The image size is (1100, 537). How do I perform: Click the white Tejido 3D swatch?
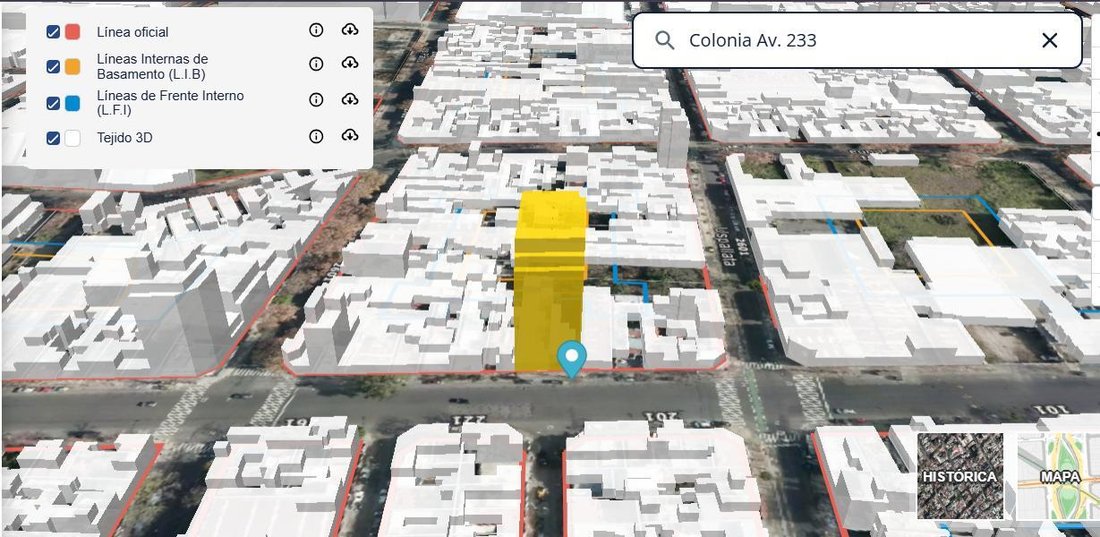72,138
